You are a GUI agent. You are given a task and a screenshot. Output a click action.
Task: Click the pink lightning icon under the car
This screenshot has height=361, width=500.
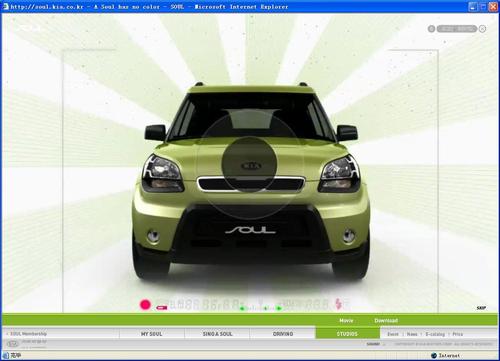pyautogui.click(x=339, y=303)
